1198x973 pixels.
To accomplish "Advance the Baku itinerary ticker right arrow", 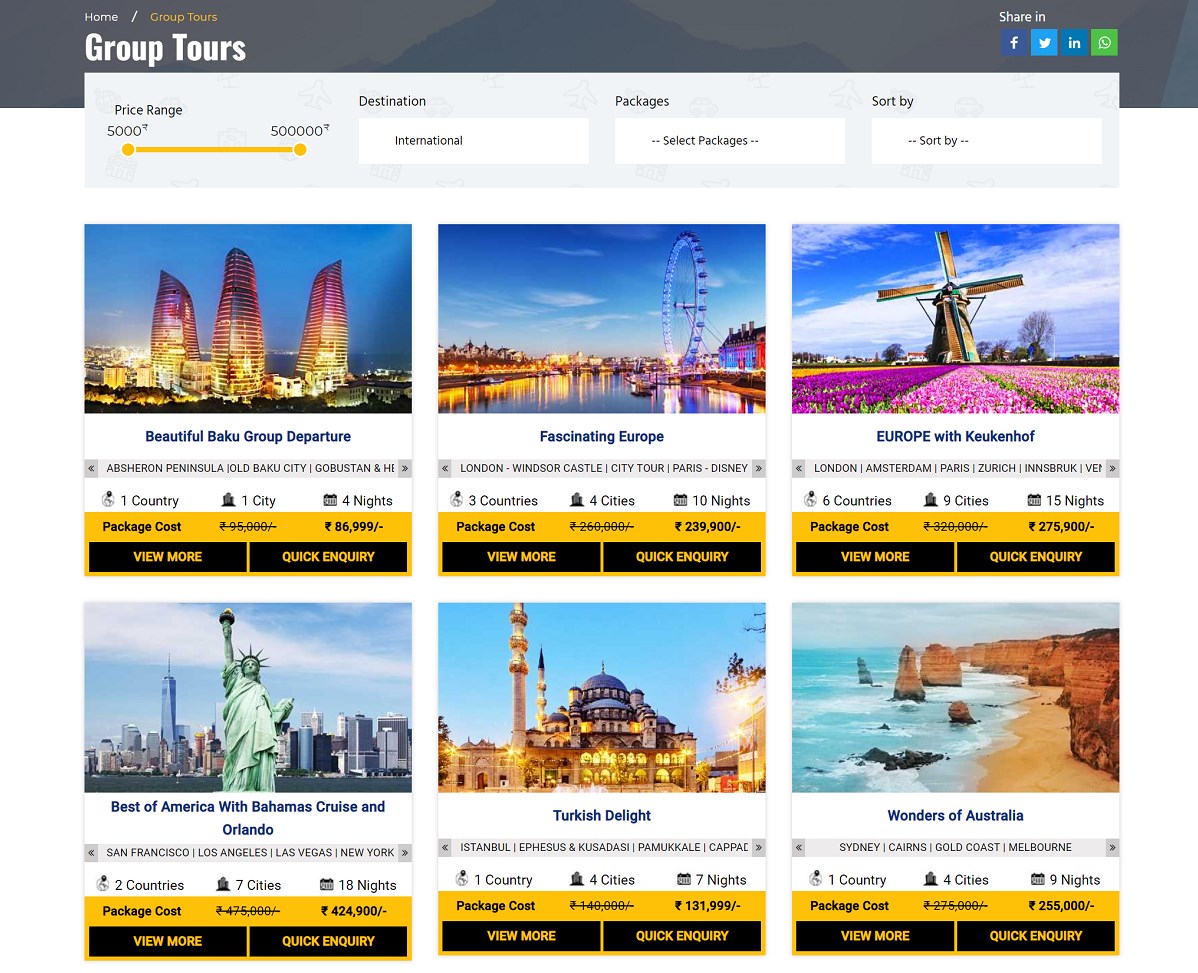I will click(404, 467).
